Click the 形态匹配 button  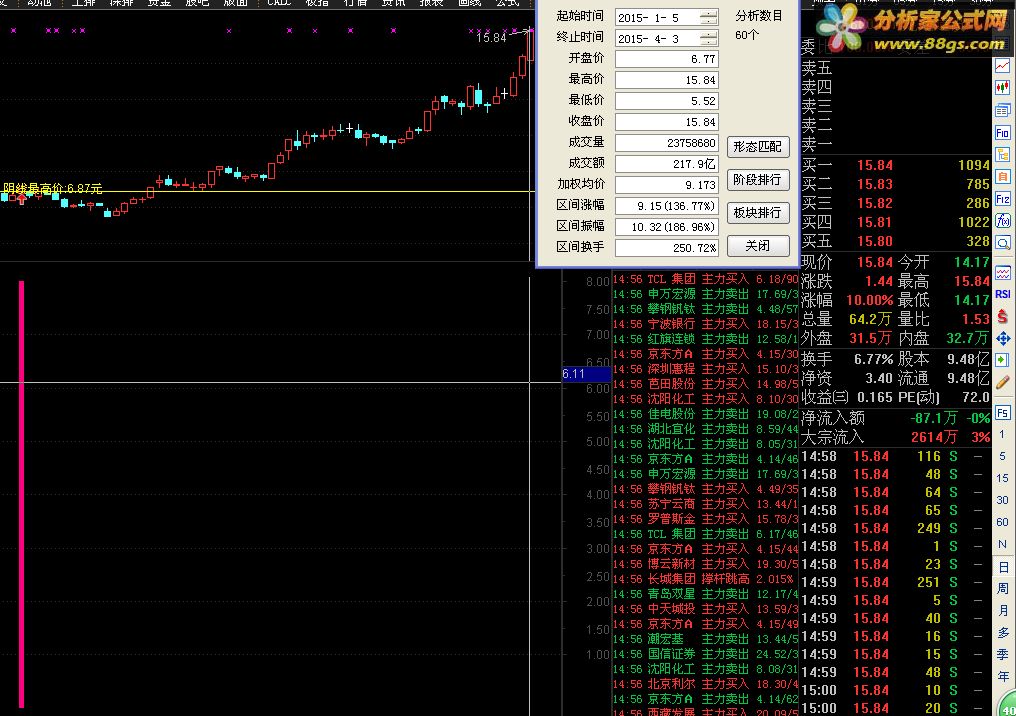click(757, 146)
